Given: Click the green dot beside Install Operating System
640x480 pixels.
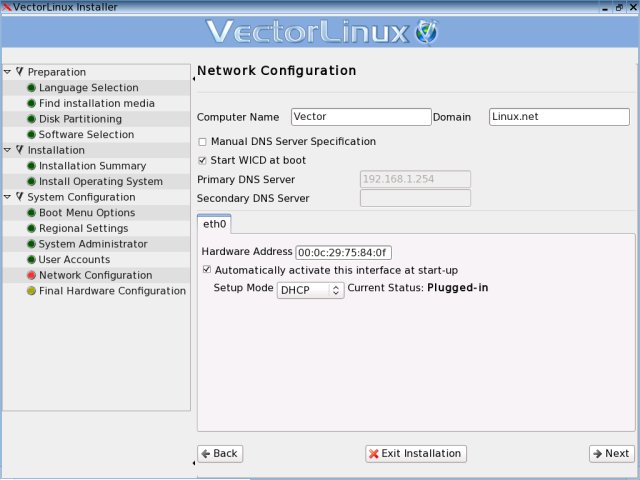Looking at the screenshot, I should coord(31,182).
